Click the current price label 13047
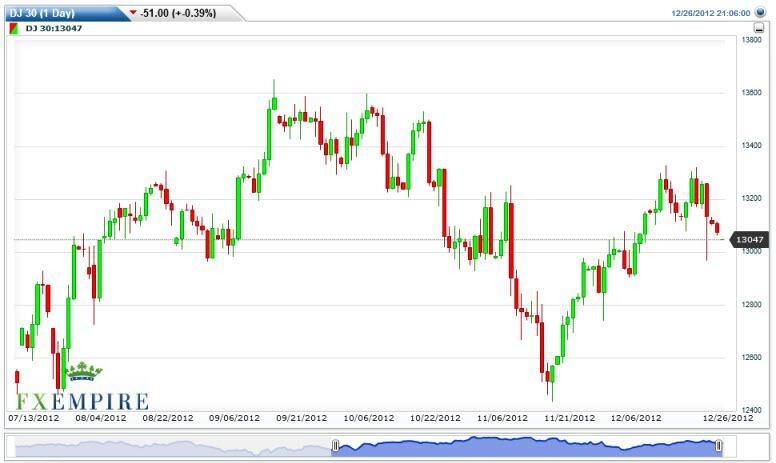The height and width of the screenshot is (463, 776). click(x=750, y=240)
